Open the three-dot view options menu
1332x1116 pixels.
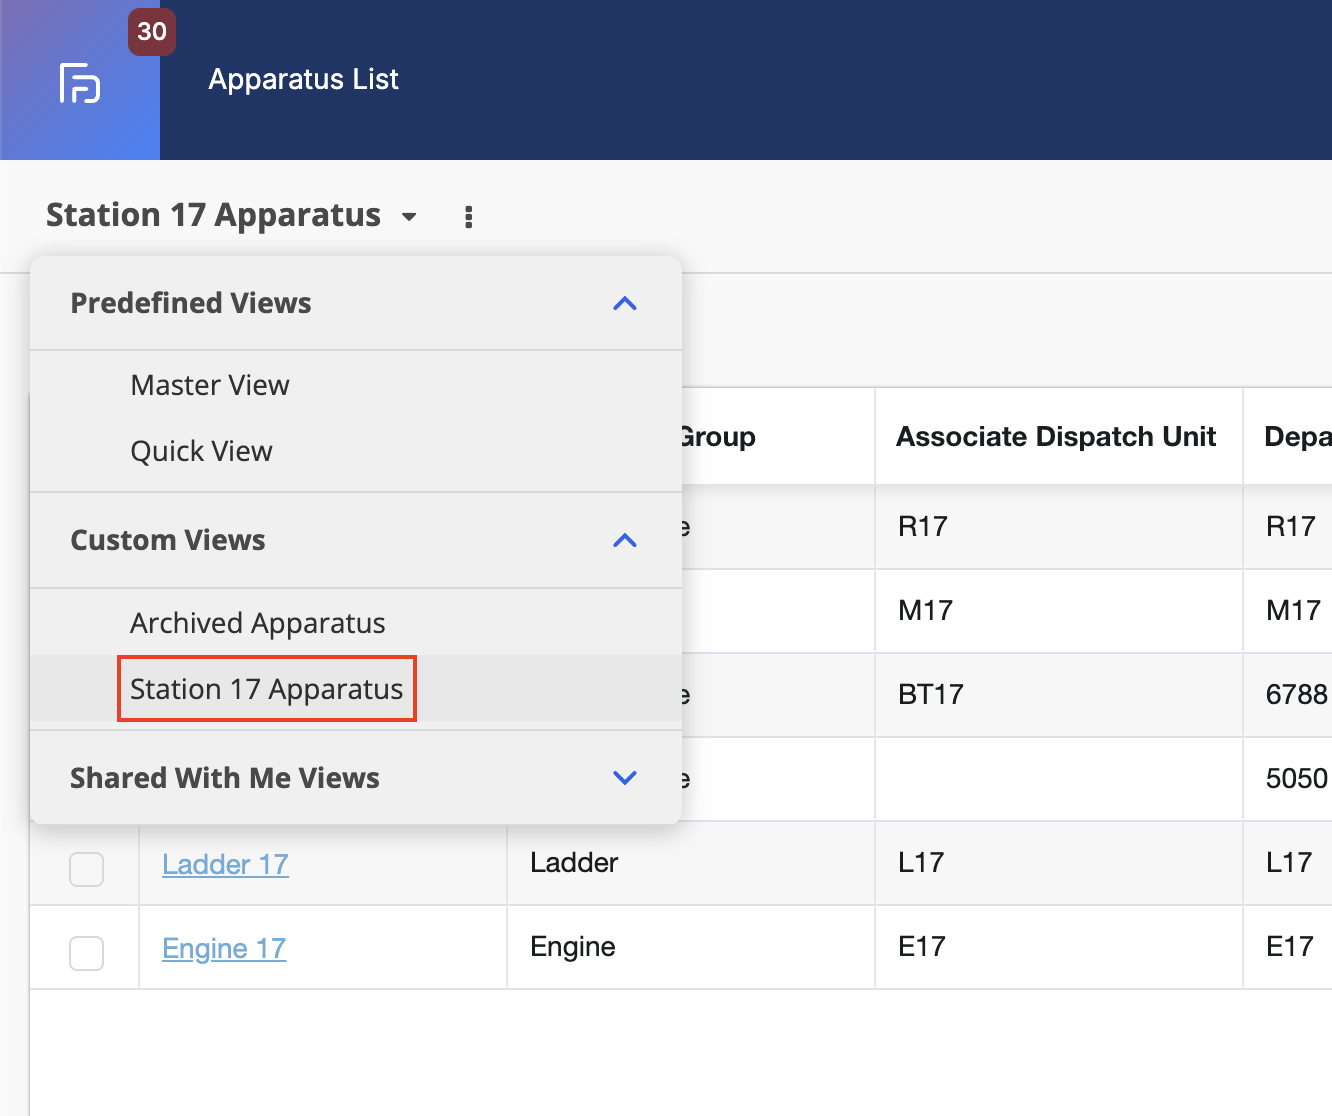click(468, 217)
